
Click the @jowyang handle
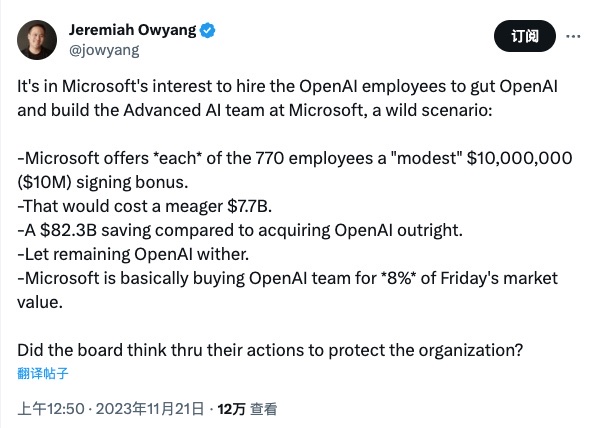coord(104,50)
